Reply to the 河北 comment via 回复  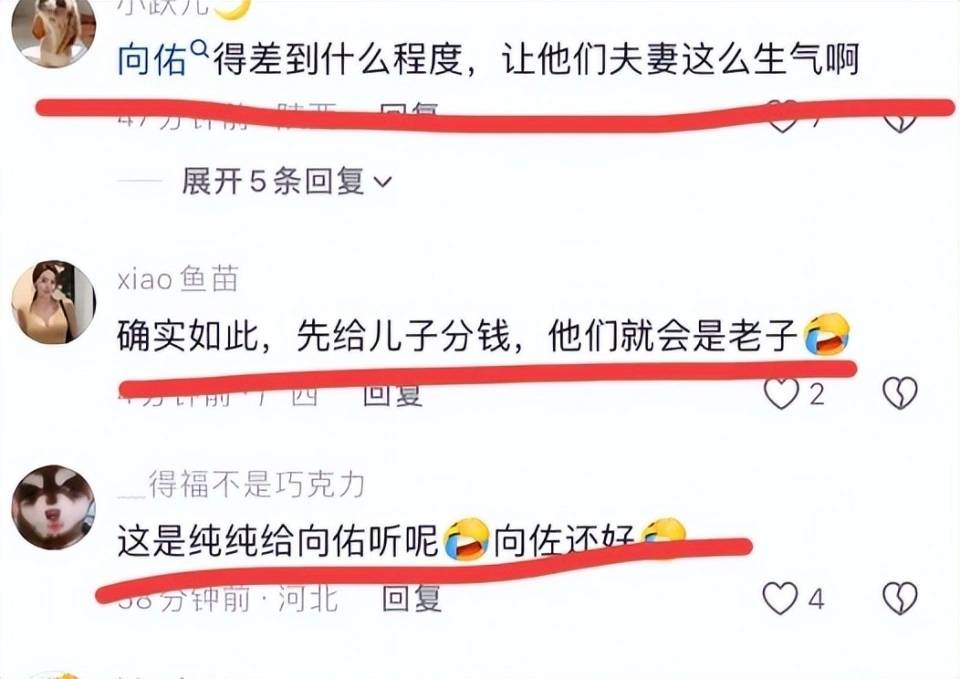411,598
